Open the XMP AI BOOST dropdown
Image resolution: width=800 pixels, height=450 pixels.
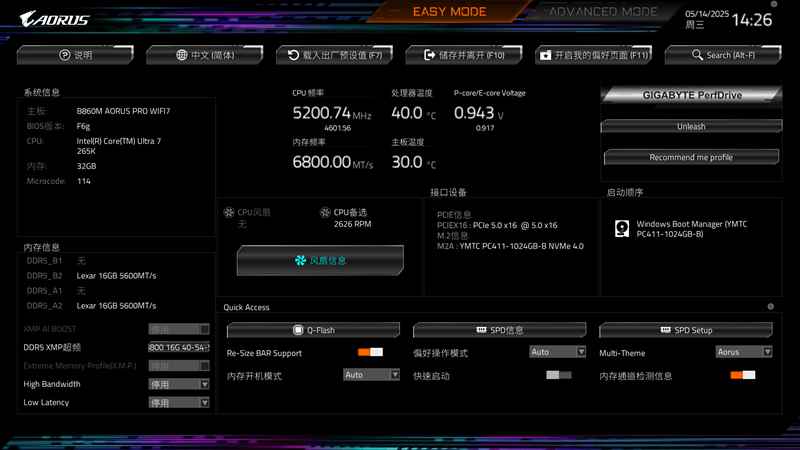[x=179, y=329]
